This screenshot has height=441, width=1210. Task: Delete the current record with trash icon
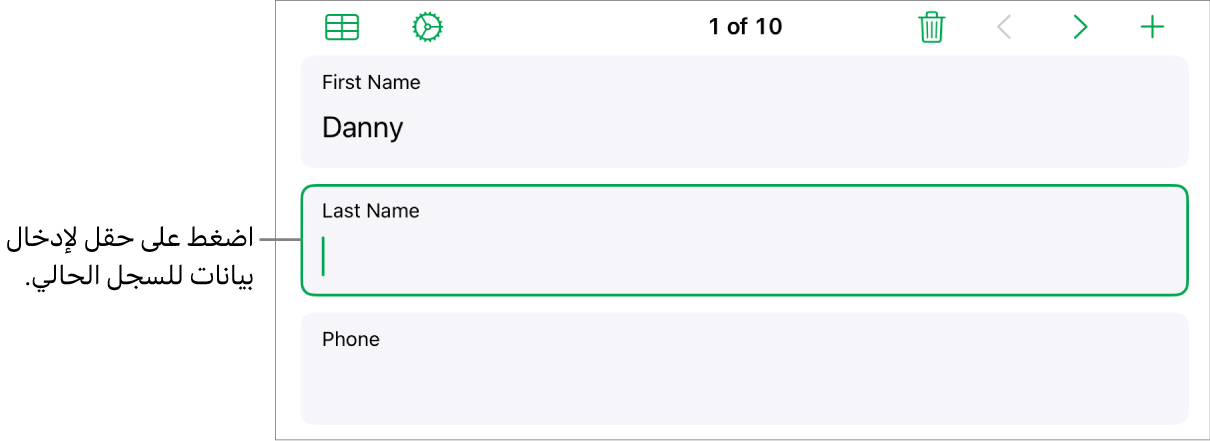[x=931, y=28]
